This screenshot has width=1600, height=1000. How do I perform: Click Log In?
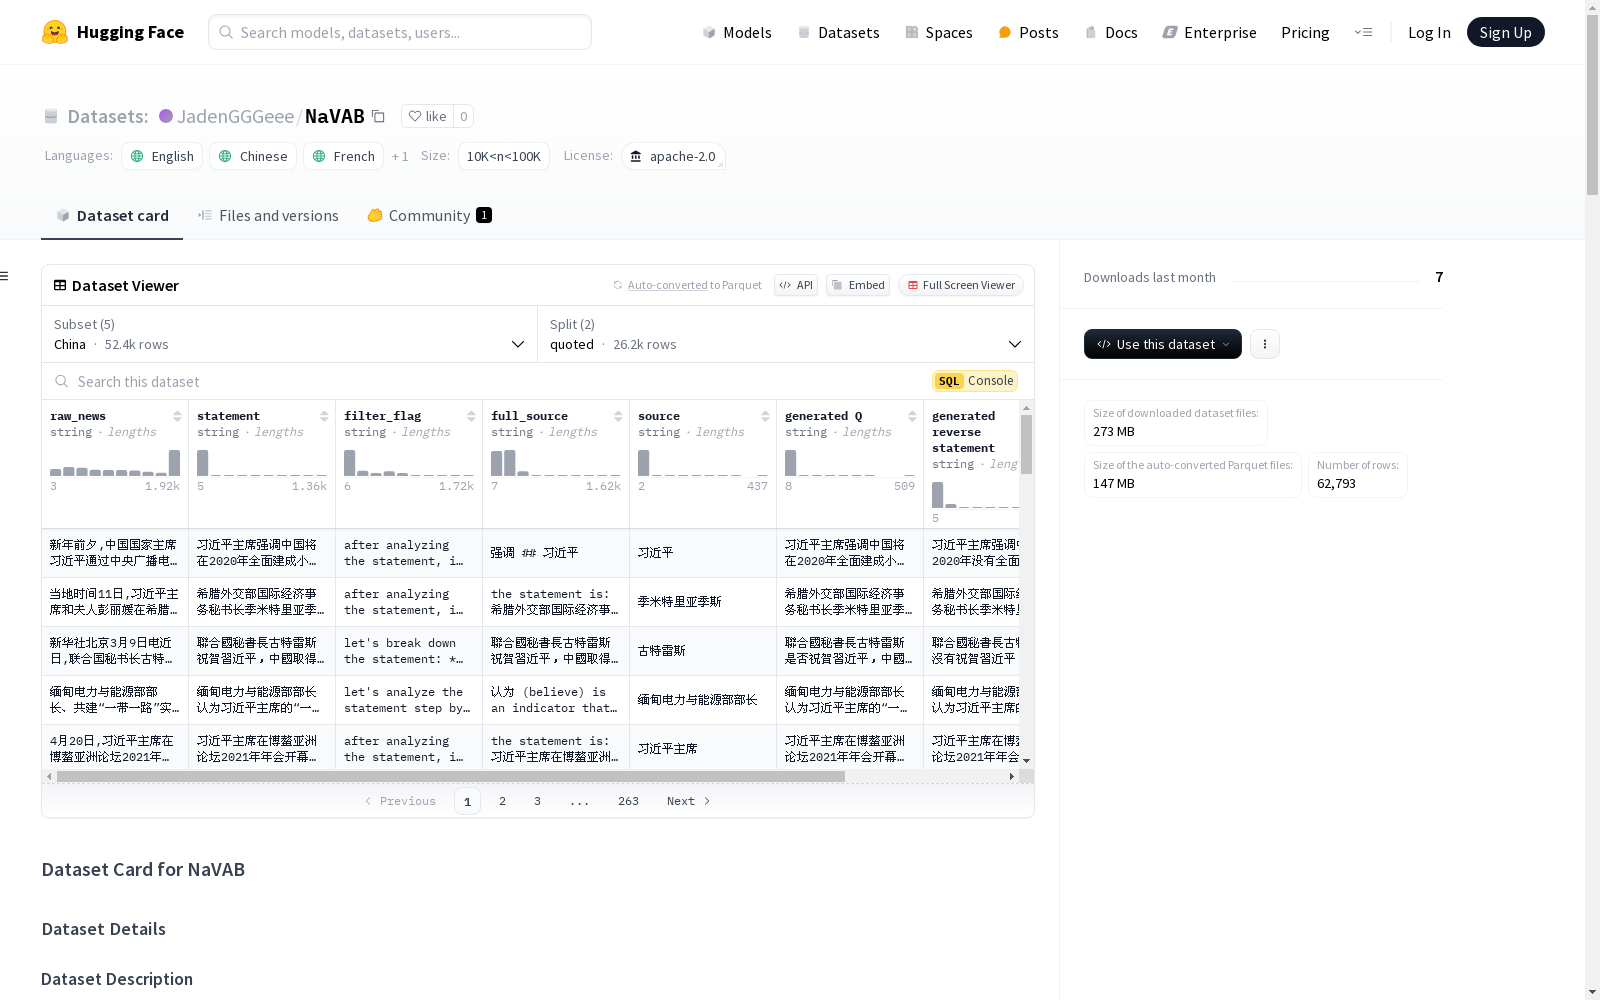point(1429,32)
